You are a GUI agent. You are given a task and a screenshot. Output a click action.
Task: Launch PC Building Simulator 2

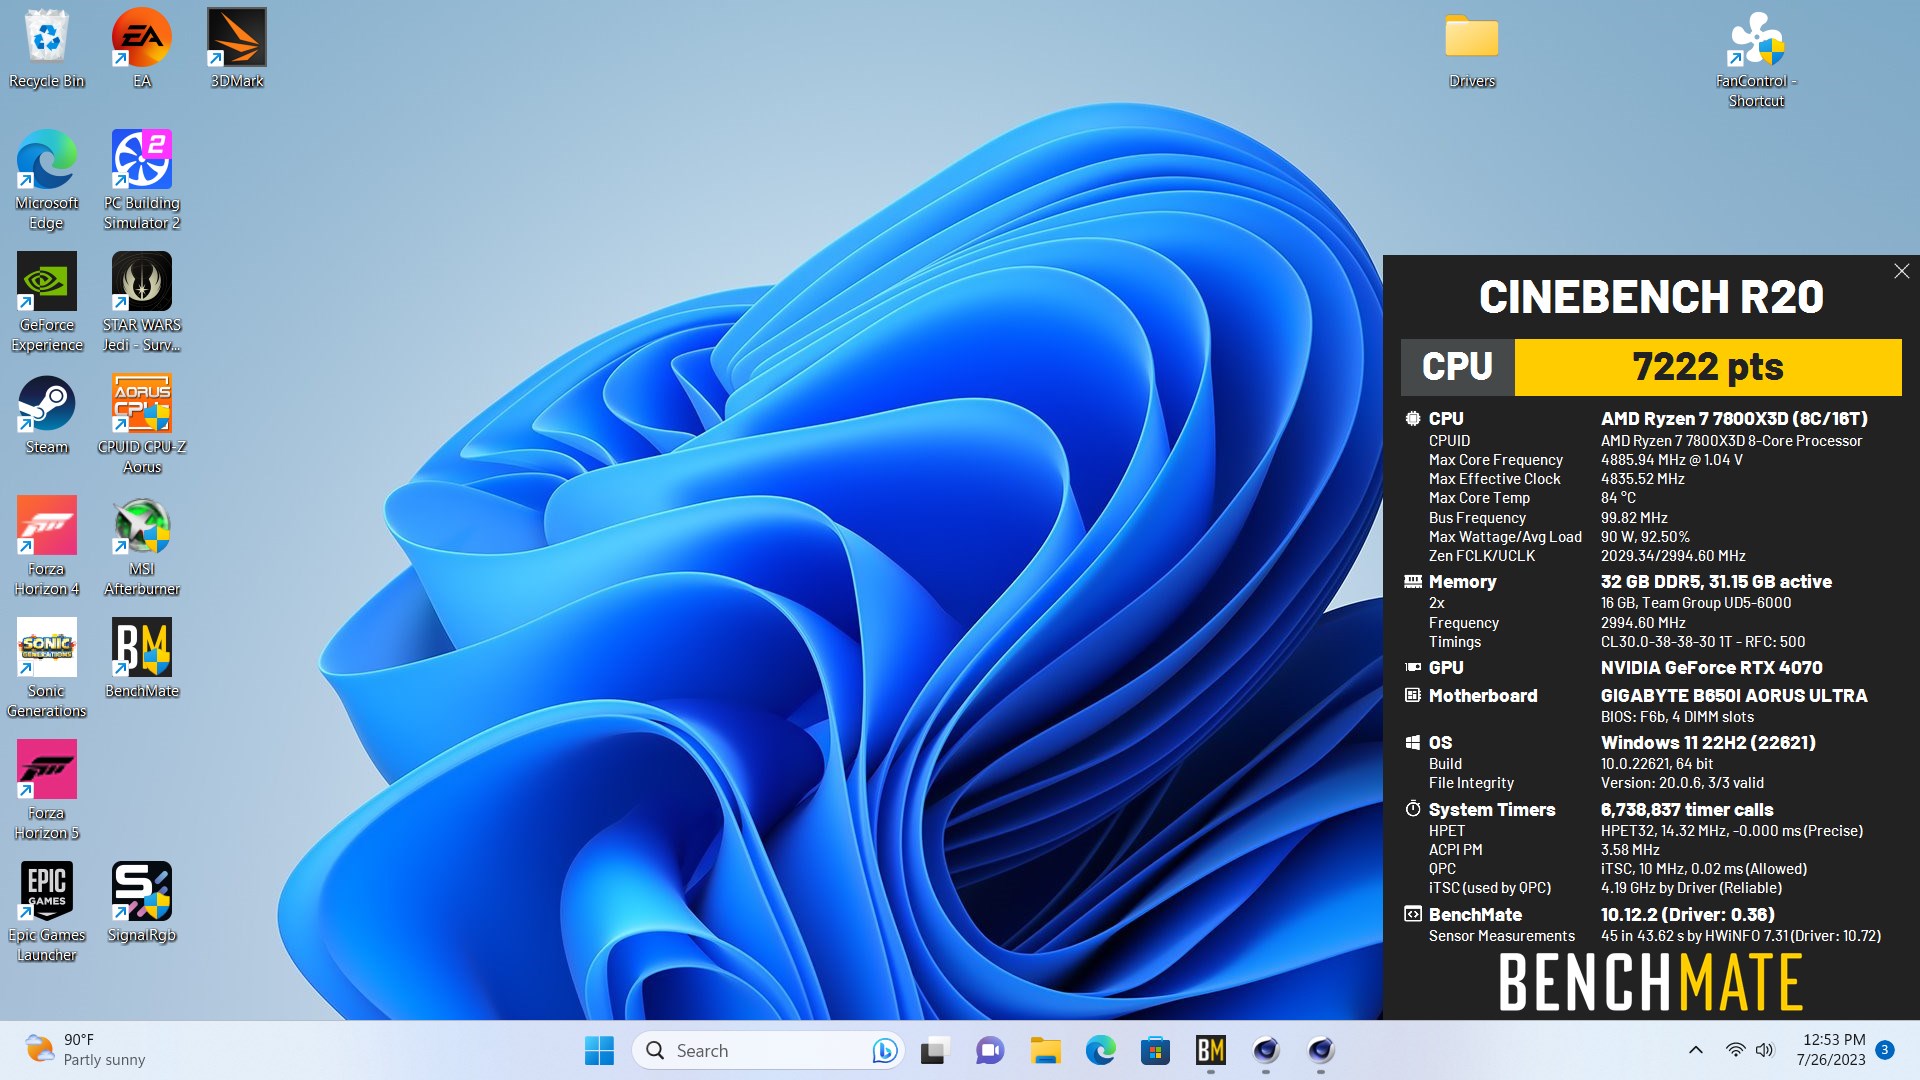click(x=142, y=180)
